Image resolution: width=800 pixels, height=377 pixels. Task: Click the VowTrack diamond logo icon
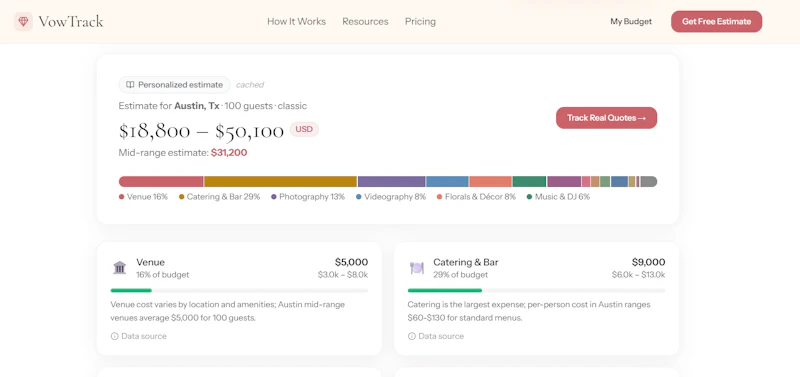(x=23, y=21)
